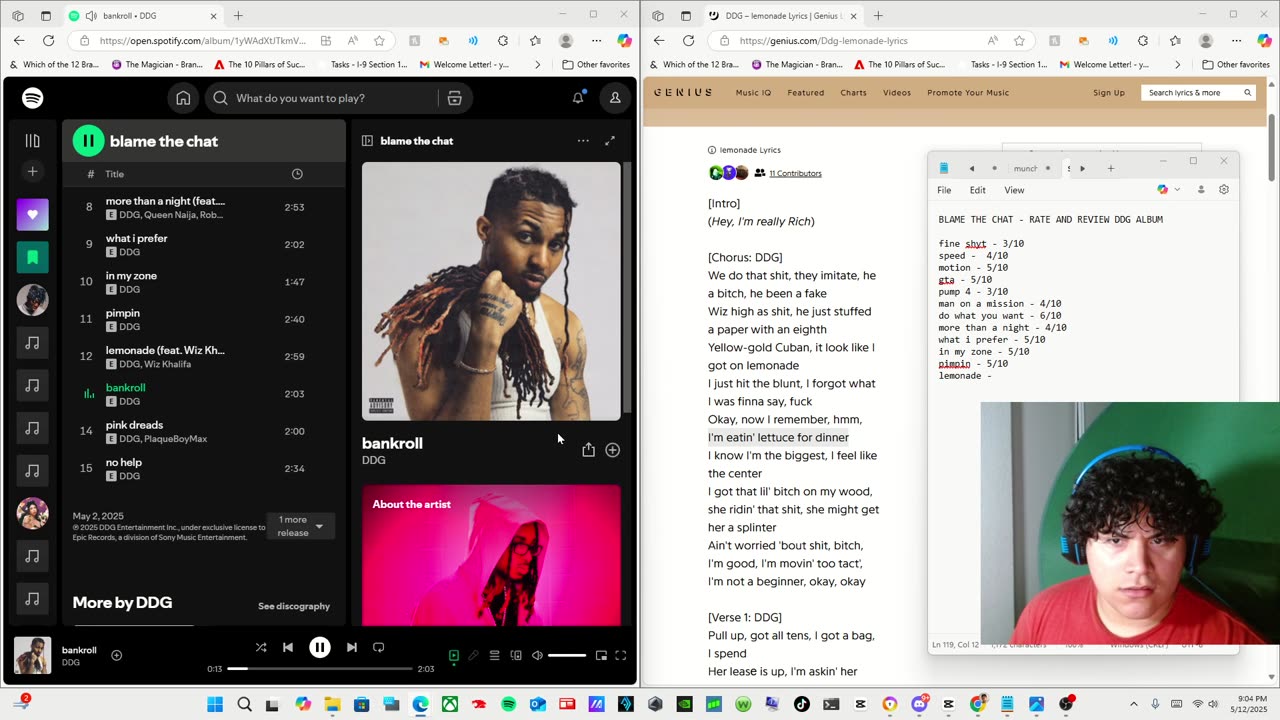Open Liked Songs heart tile
This screenshot has width=1280, height=720.
pos(32,214)
